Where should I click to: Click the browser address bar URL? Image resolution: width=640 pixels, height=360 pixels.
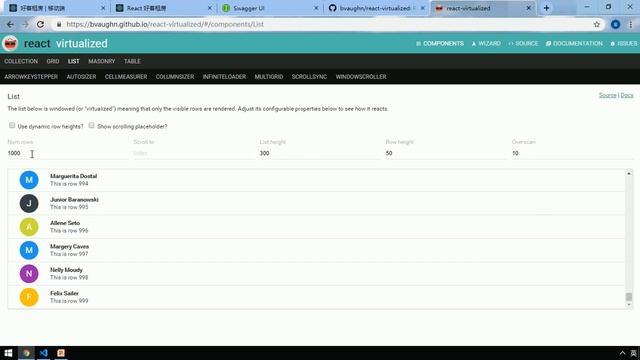pos(165,24)
